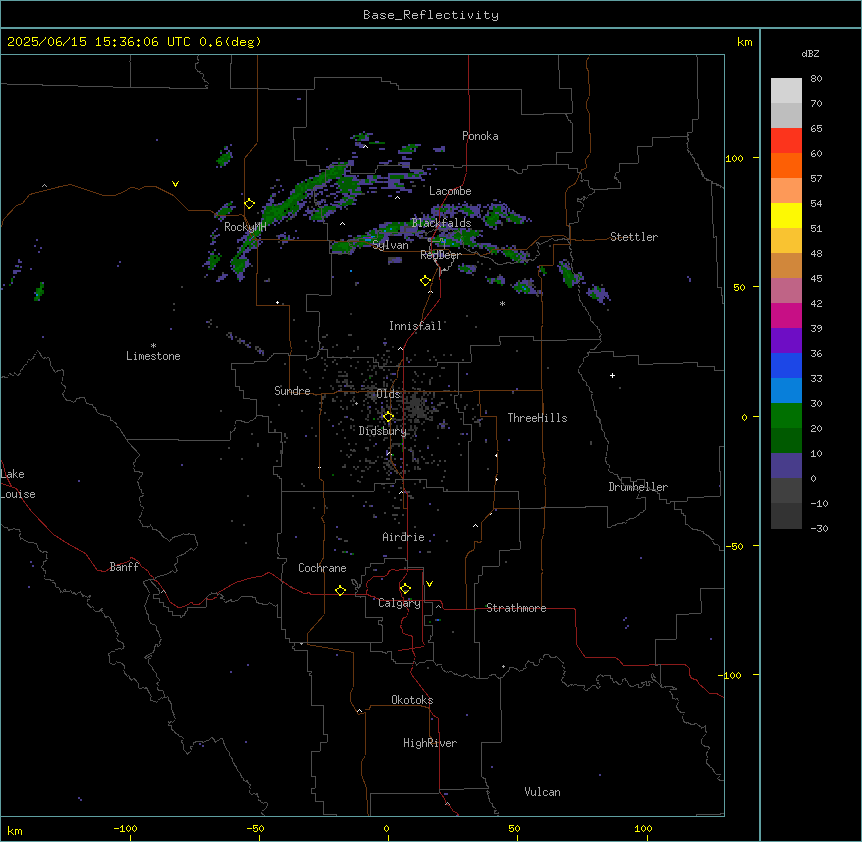Select the orange 57-60 dBZ legend swatch
Image resolution: width=862 pixels, height=842 pixels.
coord(786,165)
